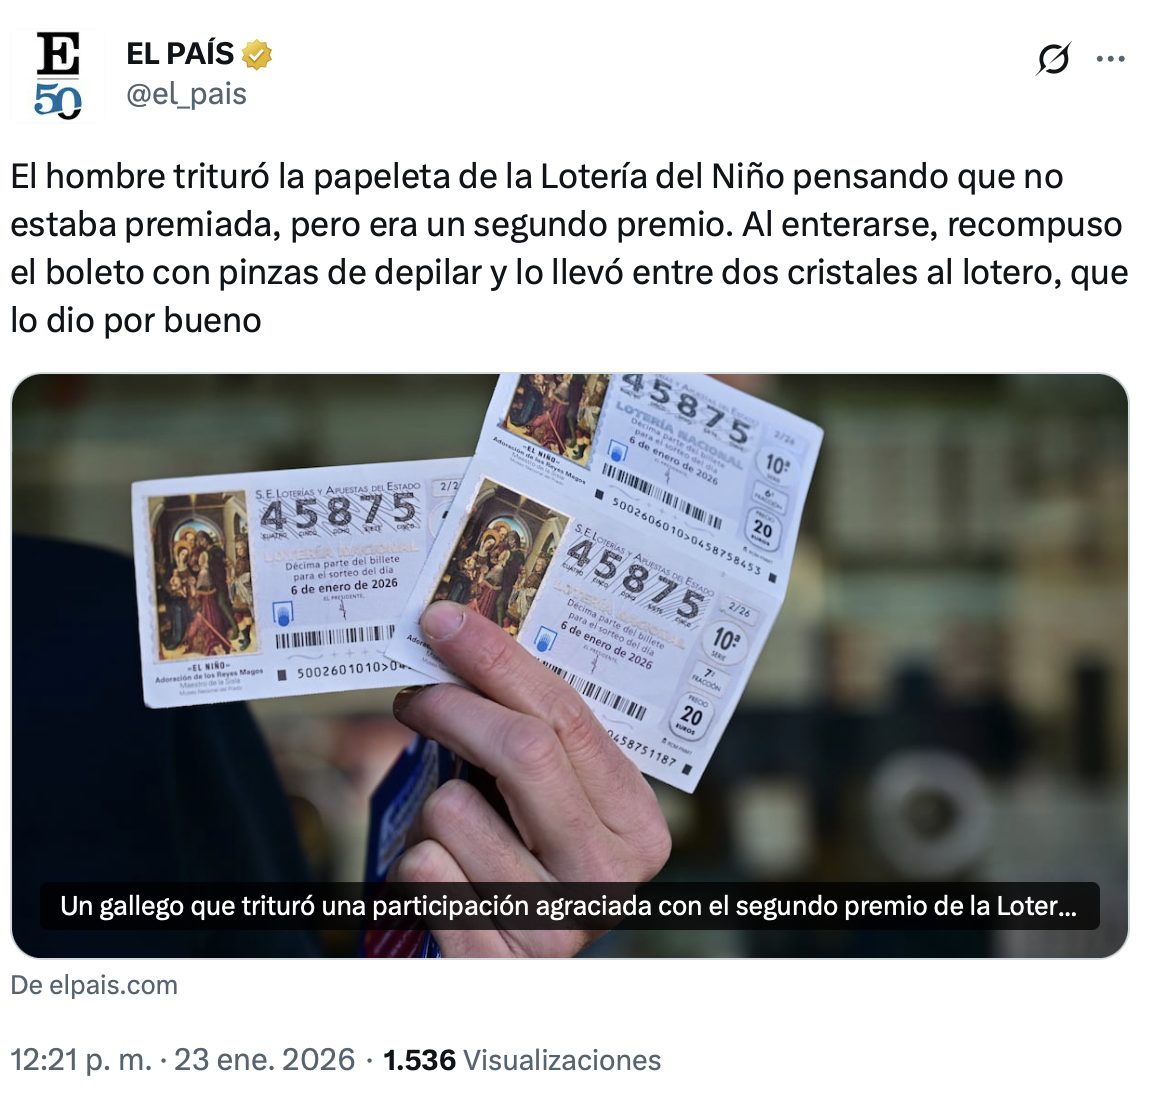Open the three-dot more options menu
This screenshot has width=1152, height=1094.
coord(1110,59)
